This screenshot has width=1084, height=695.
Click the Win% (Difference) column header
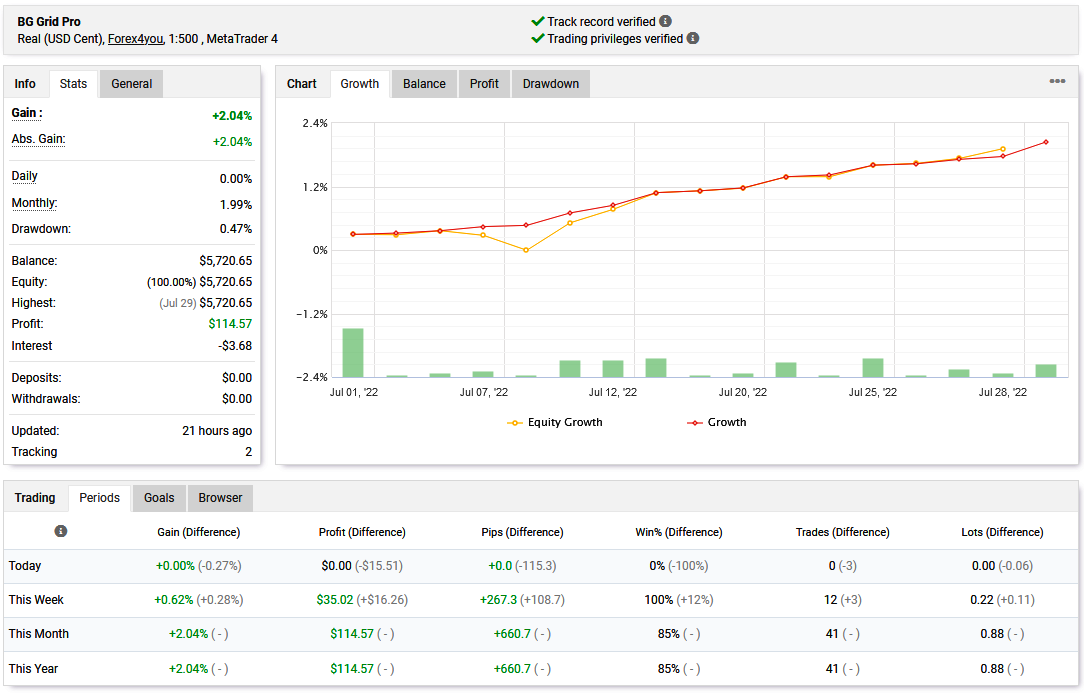pyautogui.click(x=679, y=532)
